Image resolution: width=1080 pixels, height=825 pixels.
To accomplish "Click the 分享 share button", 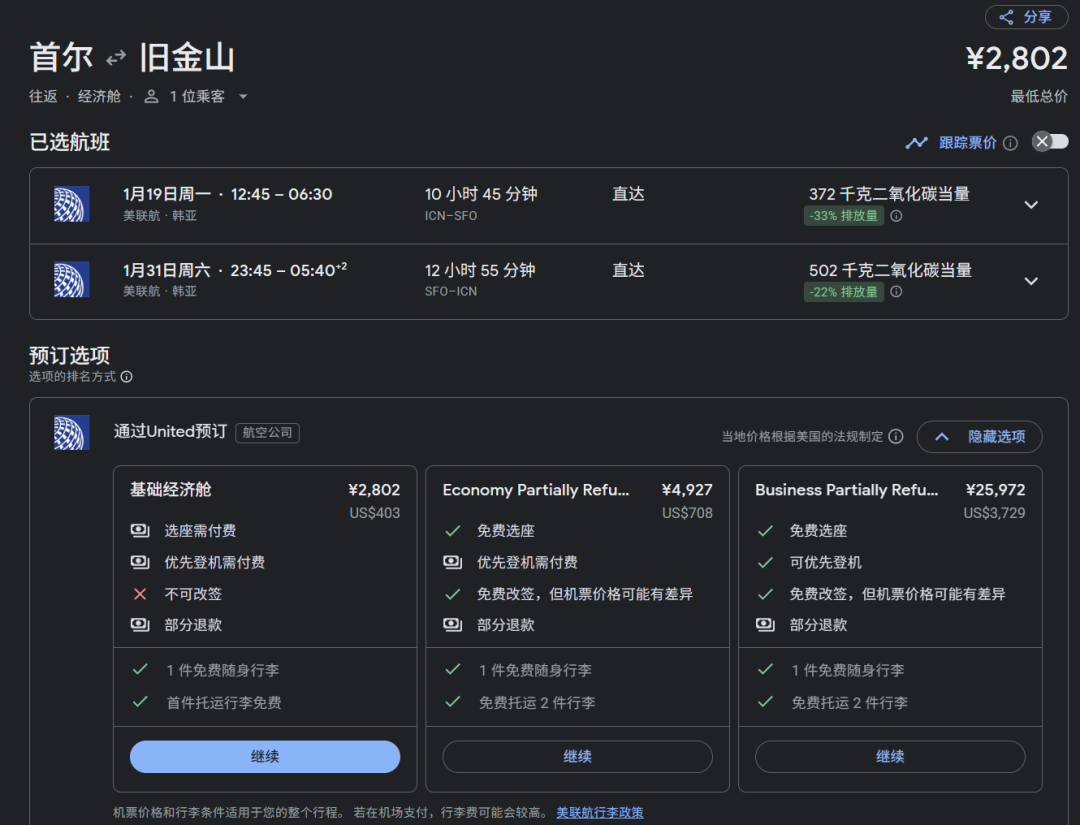I will coord(1026,17).
